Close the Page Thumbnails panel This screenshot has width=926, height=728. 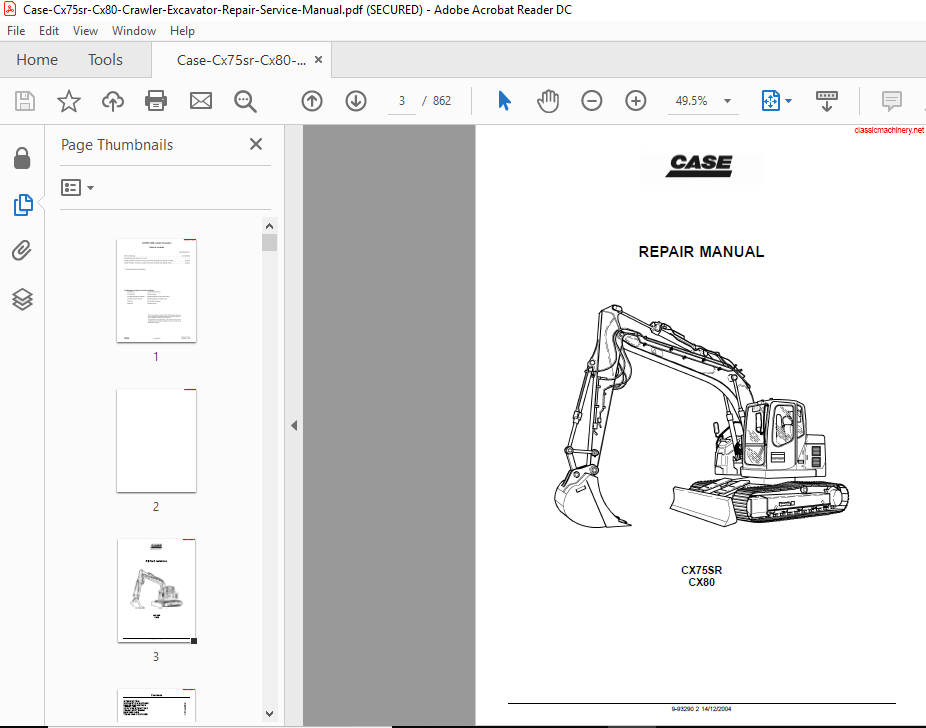click(256, 144)
